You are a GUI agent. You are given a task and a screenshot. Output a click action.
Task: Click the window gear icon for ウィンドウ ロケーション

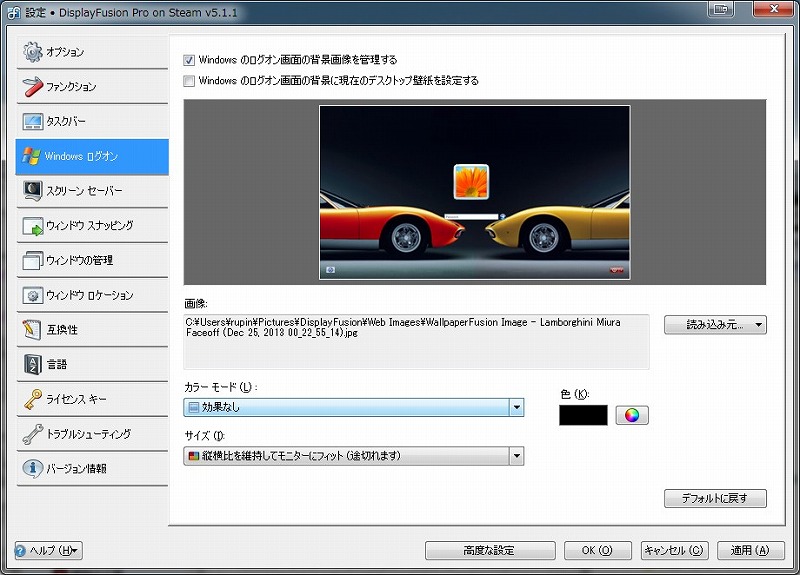(x=33, y=295)
